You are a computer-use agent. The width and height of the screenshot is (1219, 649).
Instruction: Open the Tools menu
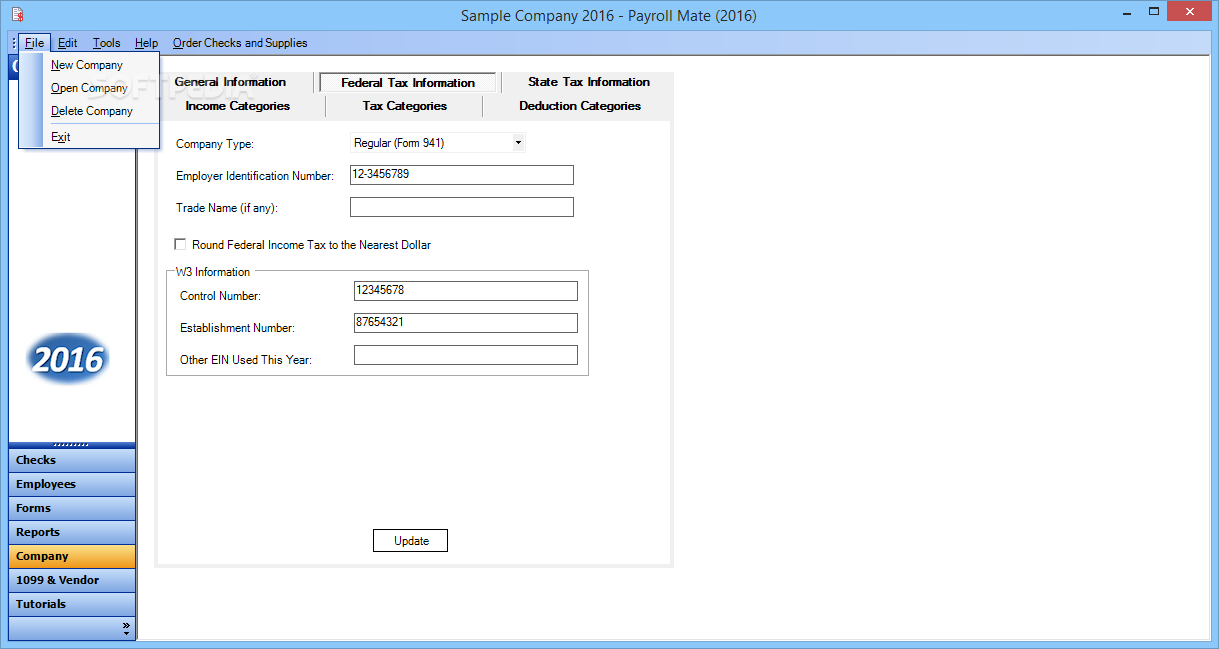[107, 43]
